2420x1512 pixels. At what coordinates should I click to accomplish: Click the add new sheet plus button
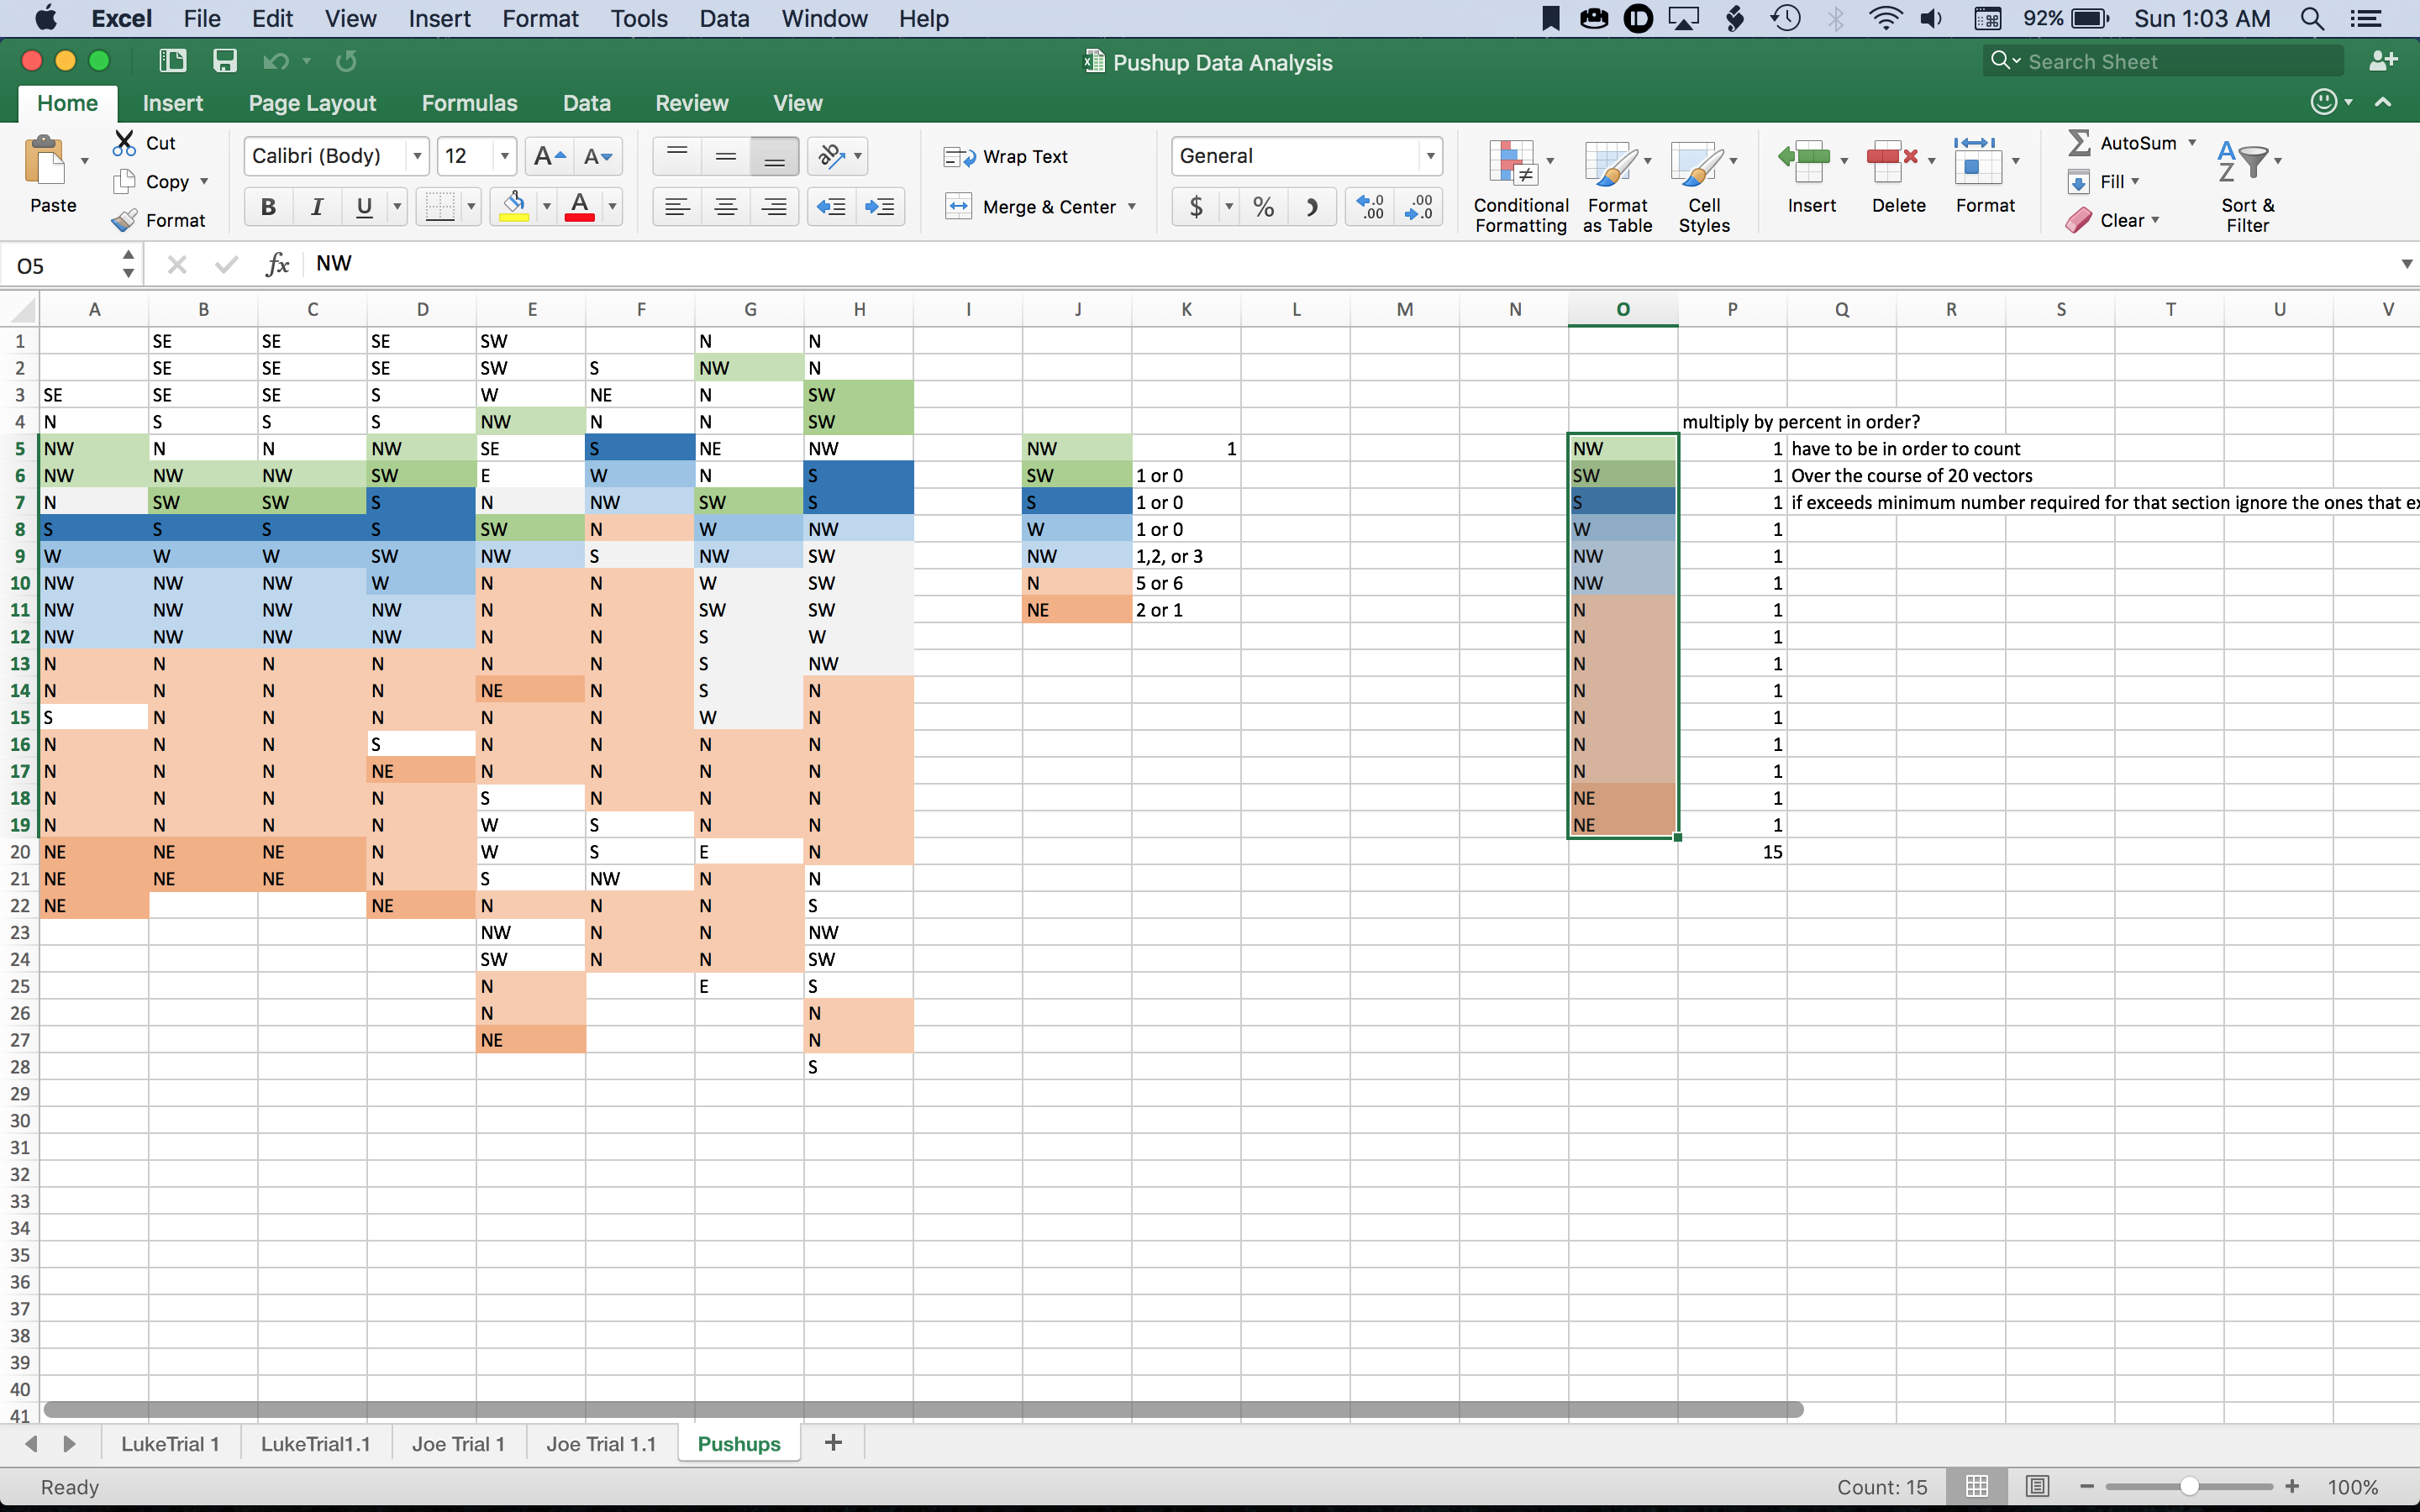click(832, 1442)
